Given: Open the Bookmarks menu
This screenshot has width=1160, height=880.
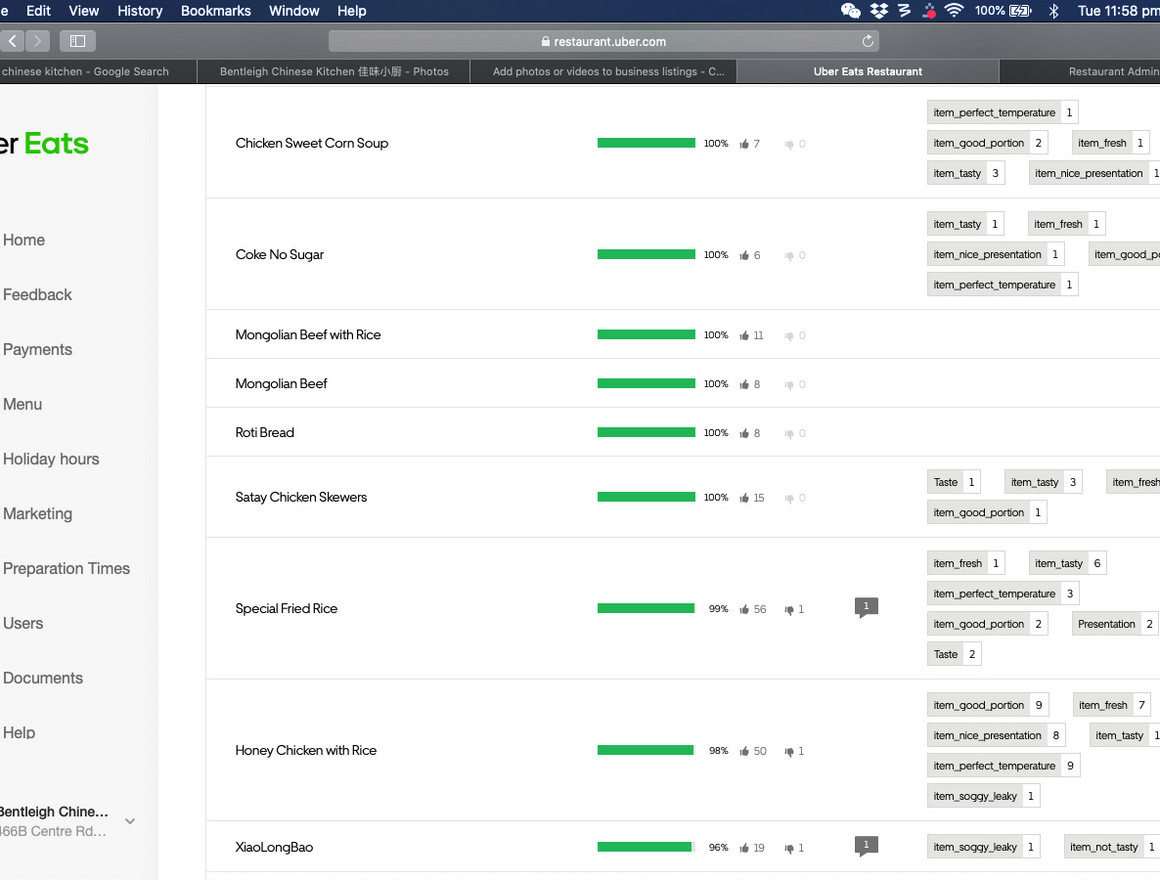Looking at the screenshot, I should [216, 11].
